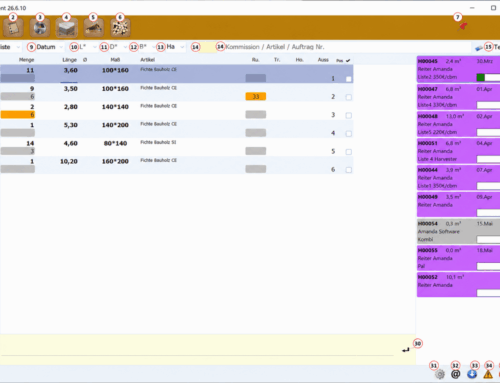Screen dimensions: 500x383
Task: Open order card H00051 Liste 4 Harvester
Action: [x=458, y=151]
